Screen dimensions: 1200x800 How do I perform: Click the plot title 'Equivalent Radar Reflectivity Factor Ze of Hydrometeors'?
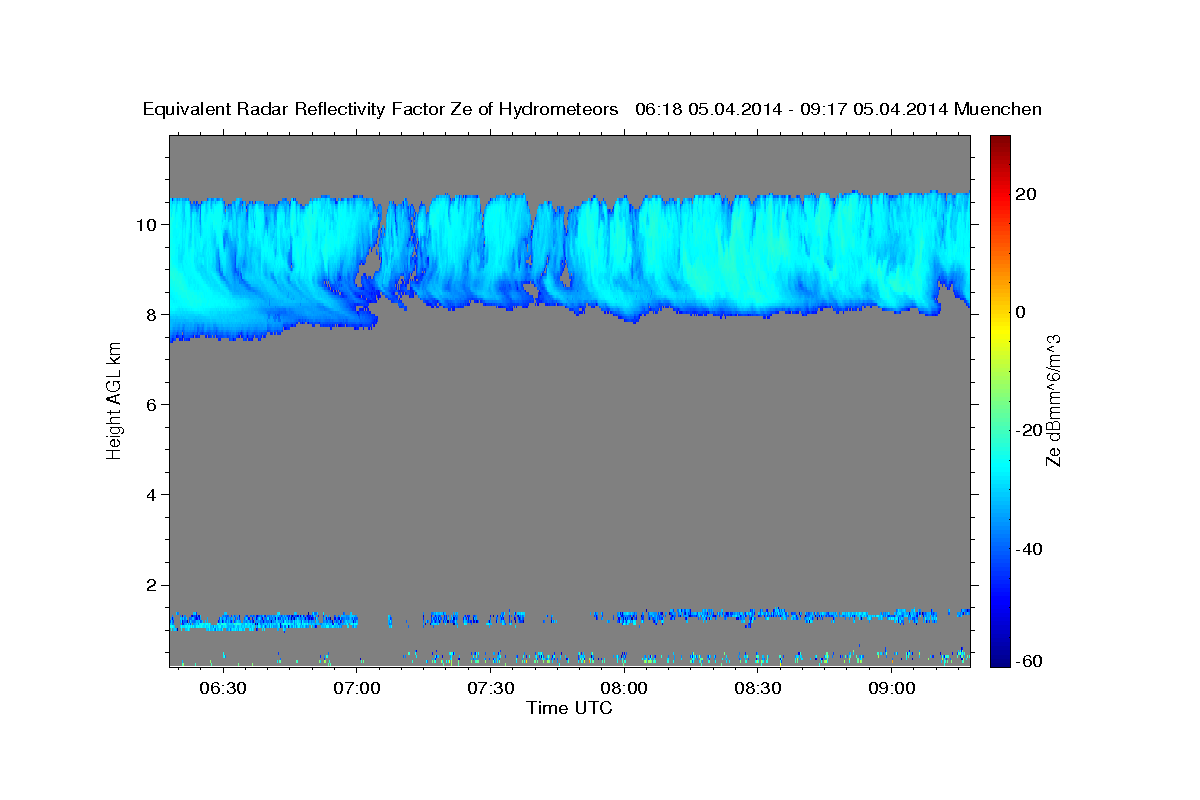pyautogui.click(x=381, y=110)
